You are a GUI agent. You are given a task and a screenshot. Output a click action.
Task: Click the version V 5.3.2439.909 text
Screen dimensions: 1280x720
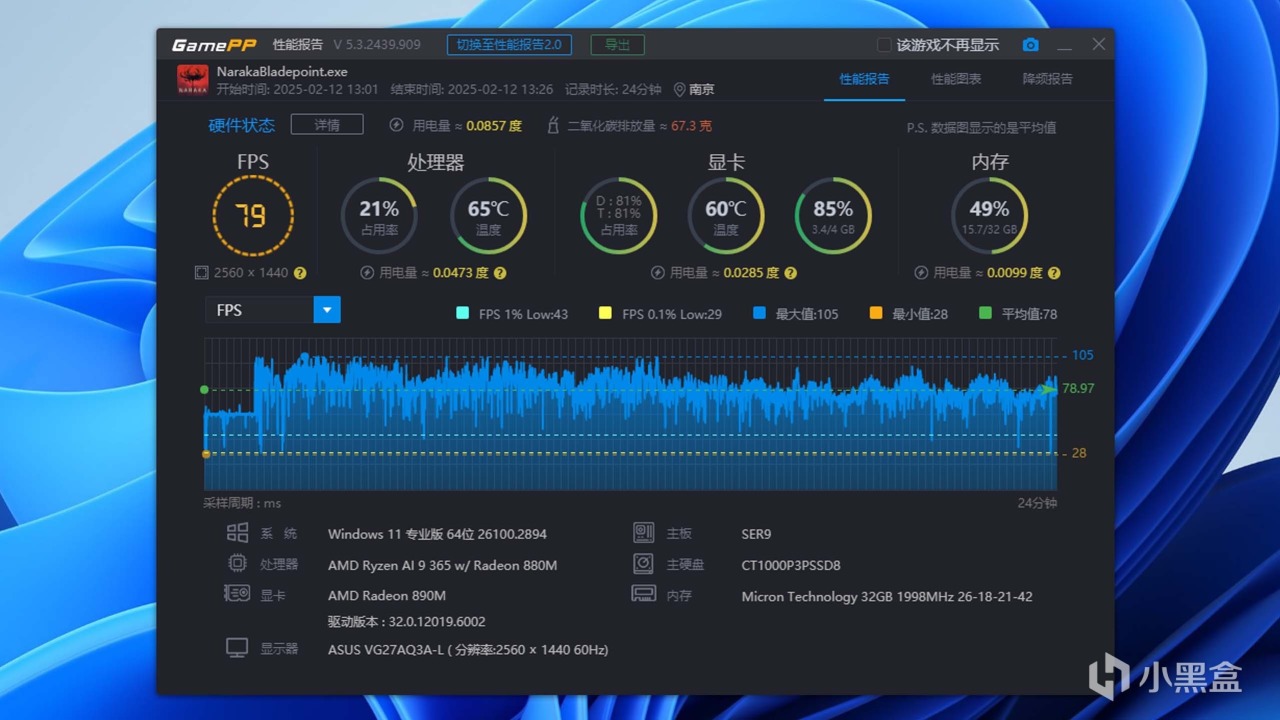pyautogui.click(x=377, y=45)
